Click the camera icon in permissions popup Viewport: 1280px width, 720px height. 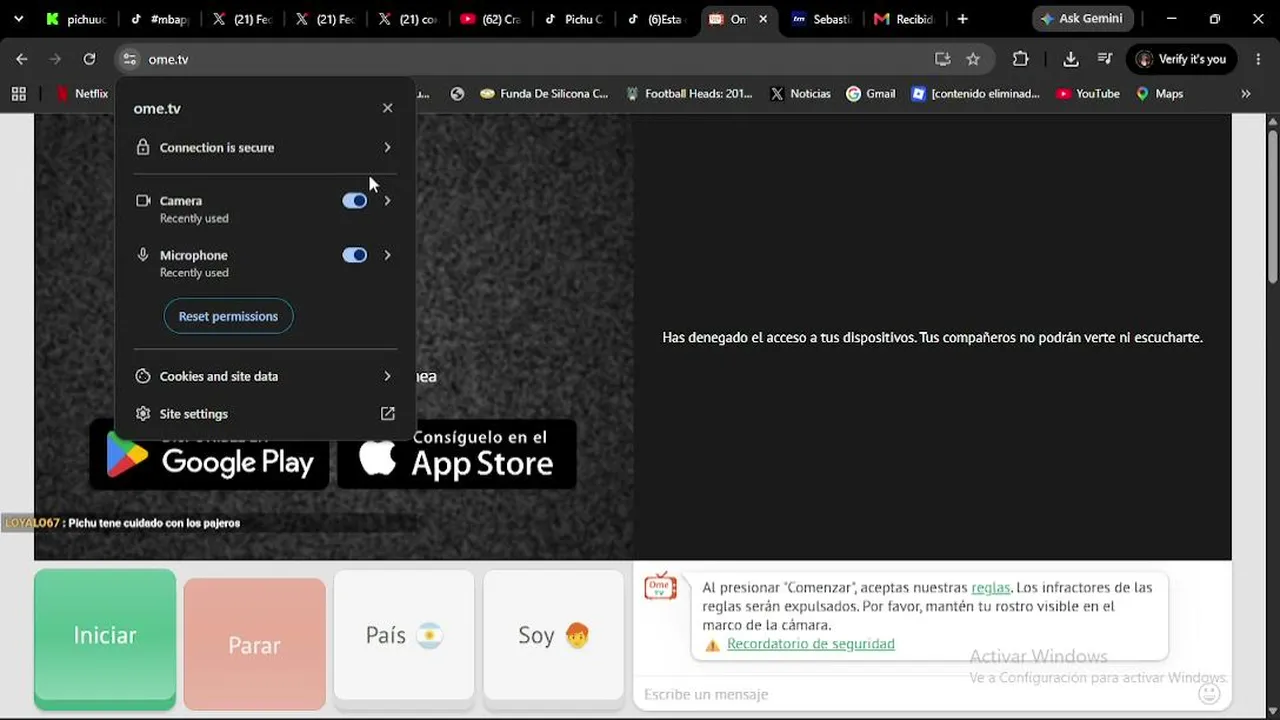143,201
